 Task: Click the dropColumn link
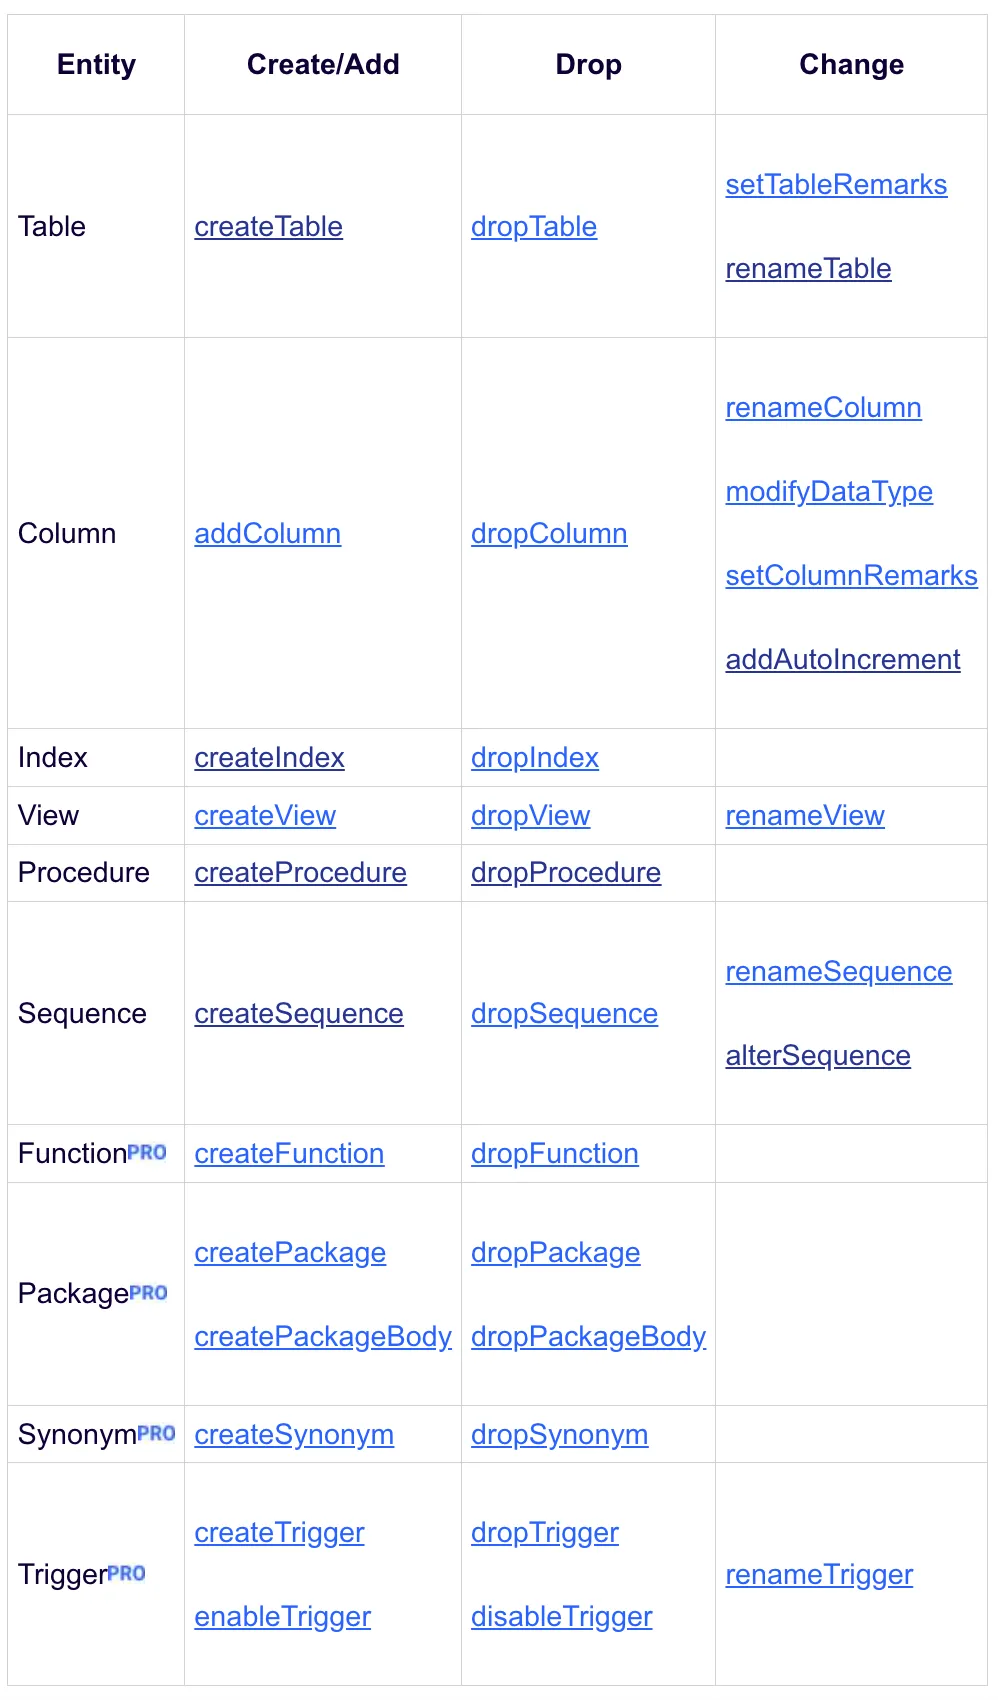point(549,534)
